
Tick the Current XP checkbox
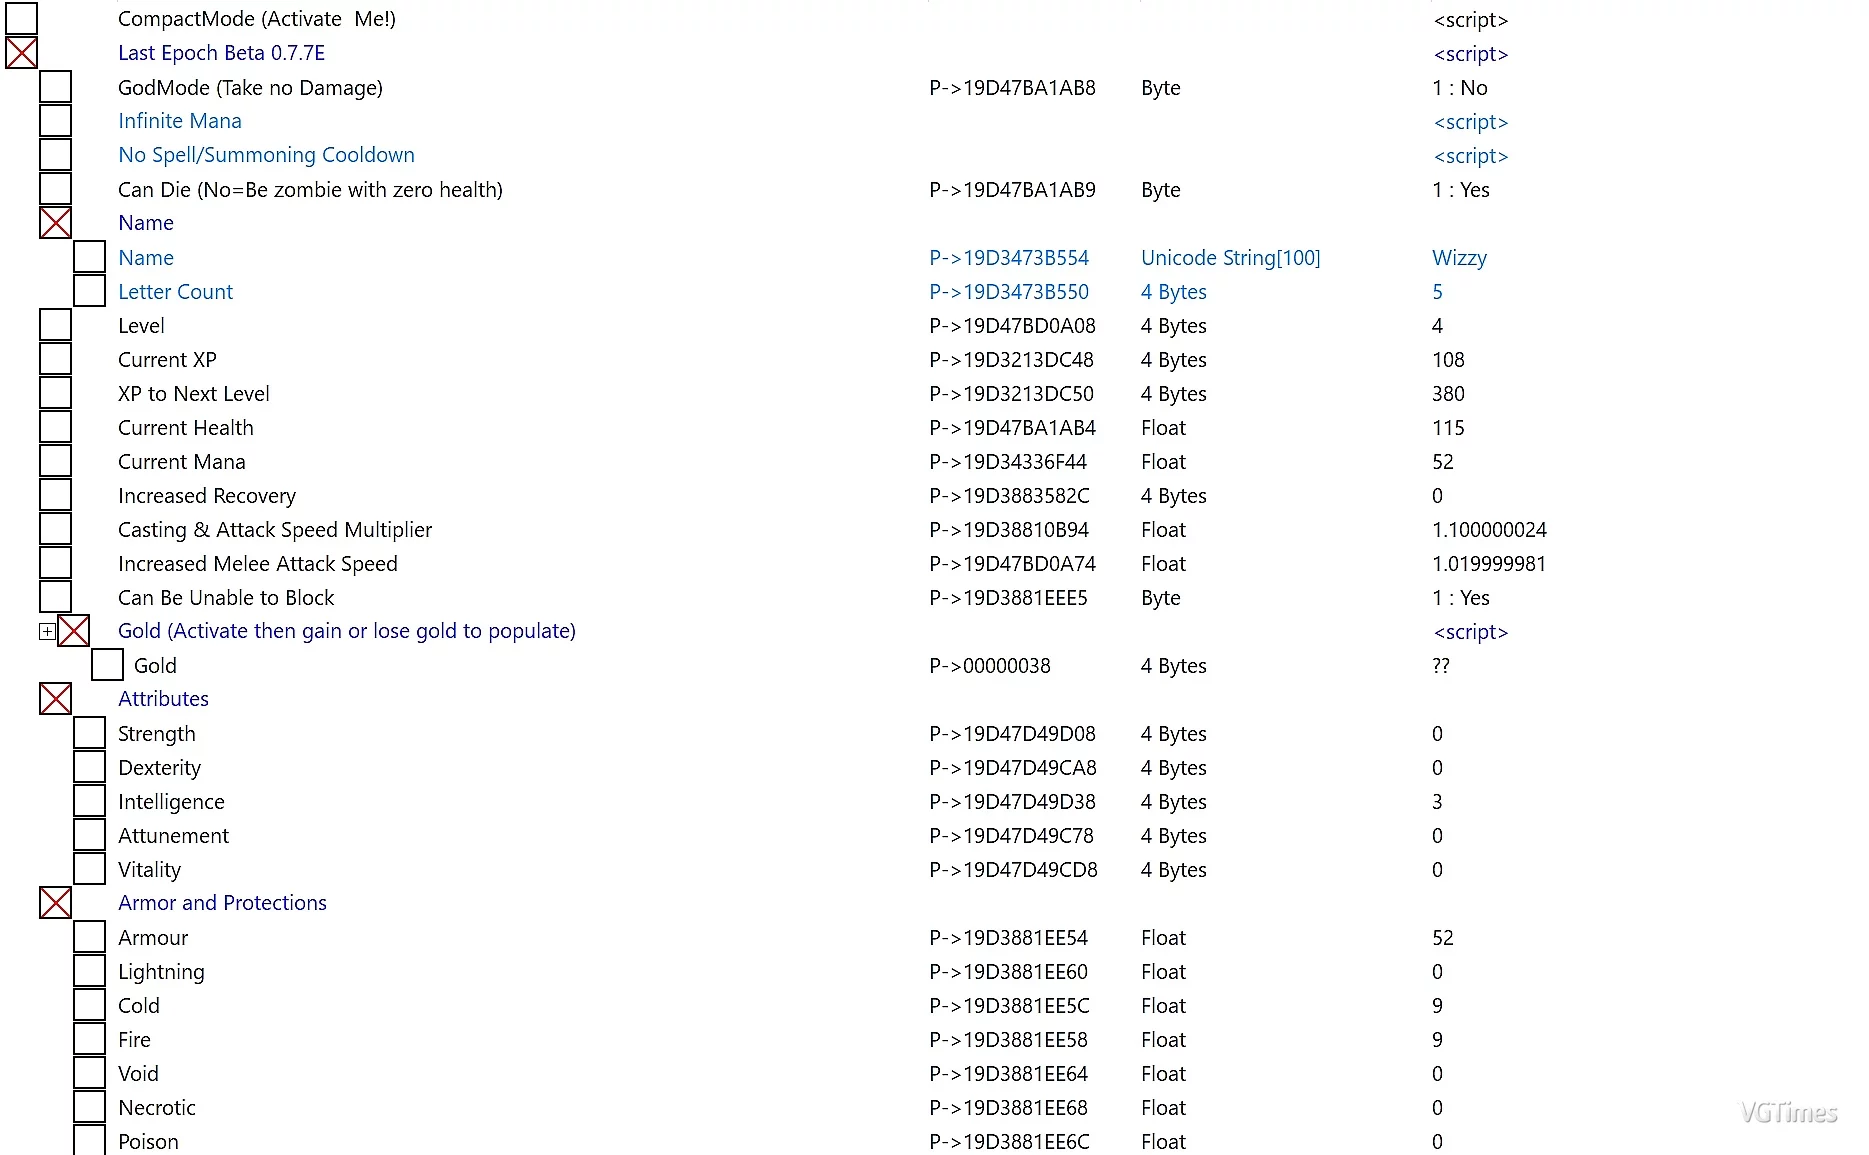click(x=55, y=359)
